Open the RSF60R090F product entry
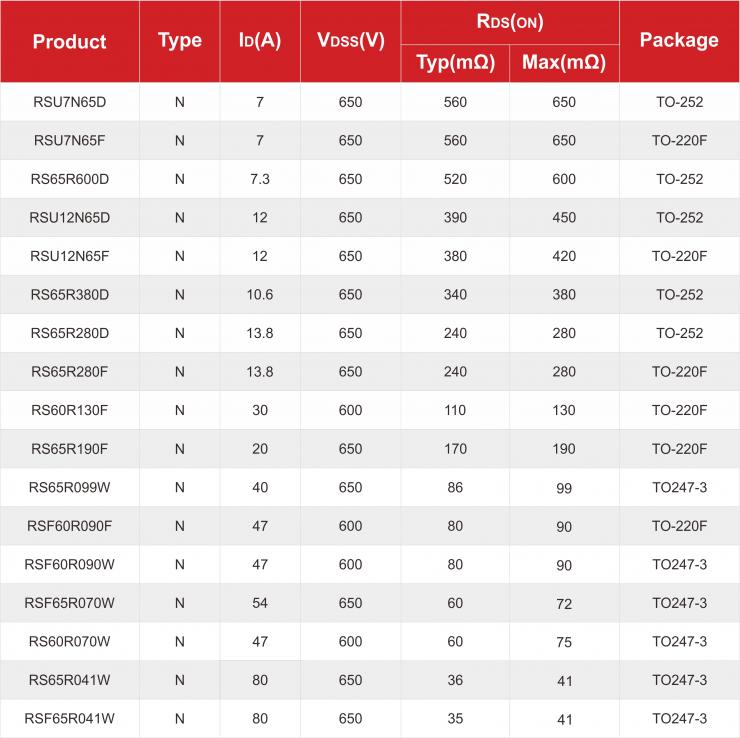This screenshot has height=738, width=740. 69,526
